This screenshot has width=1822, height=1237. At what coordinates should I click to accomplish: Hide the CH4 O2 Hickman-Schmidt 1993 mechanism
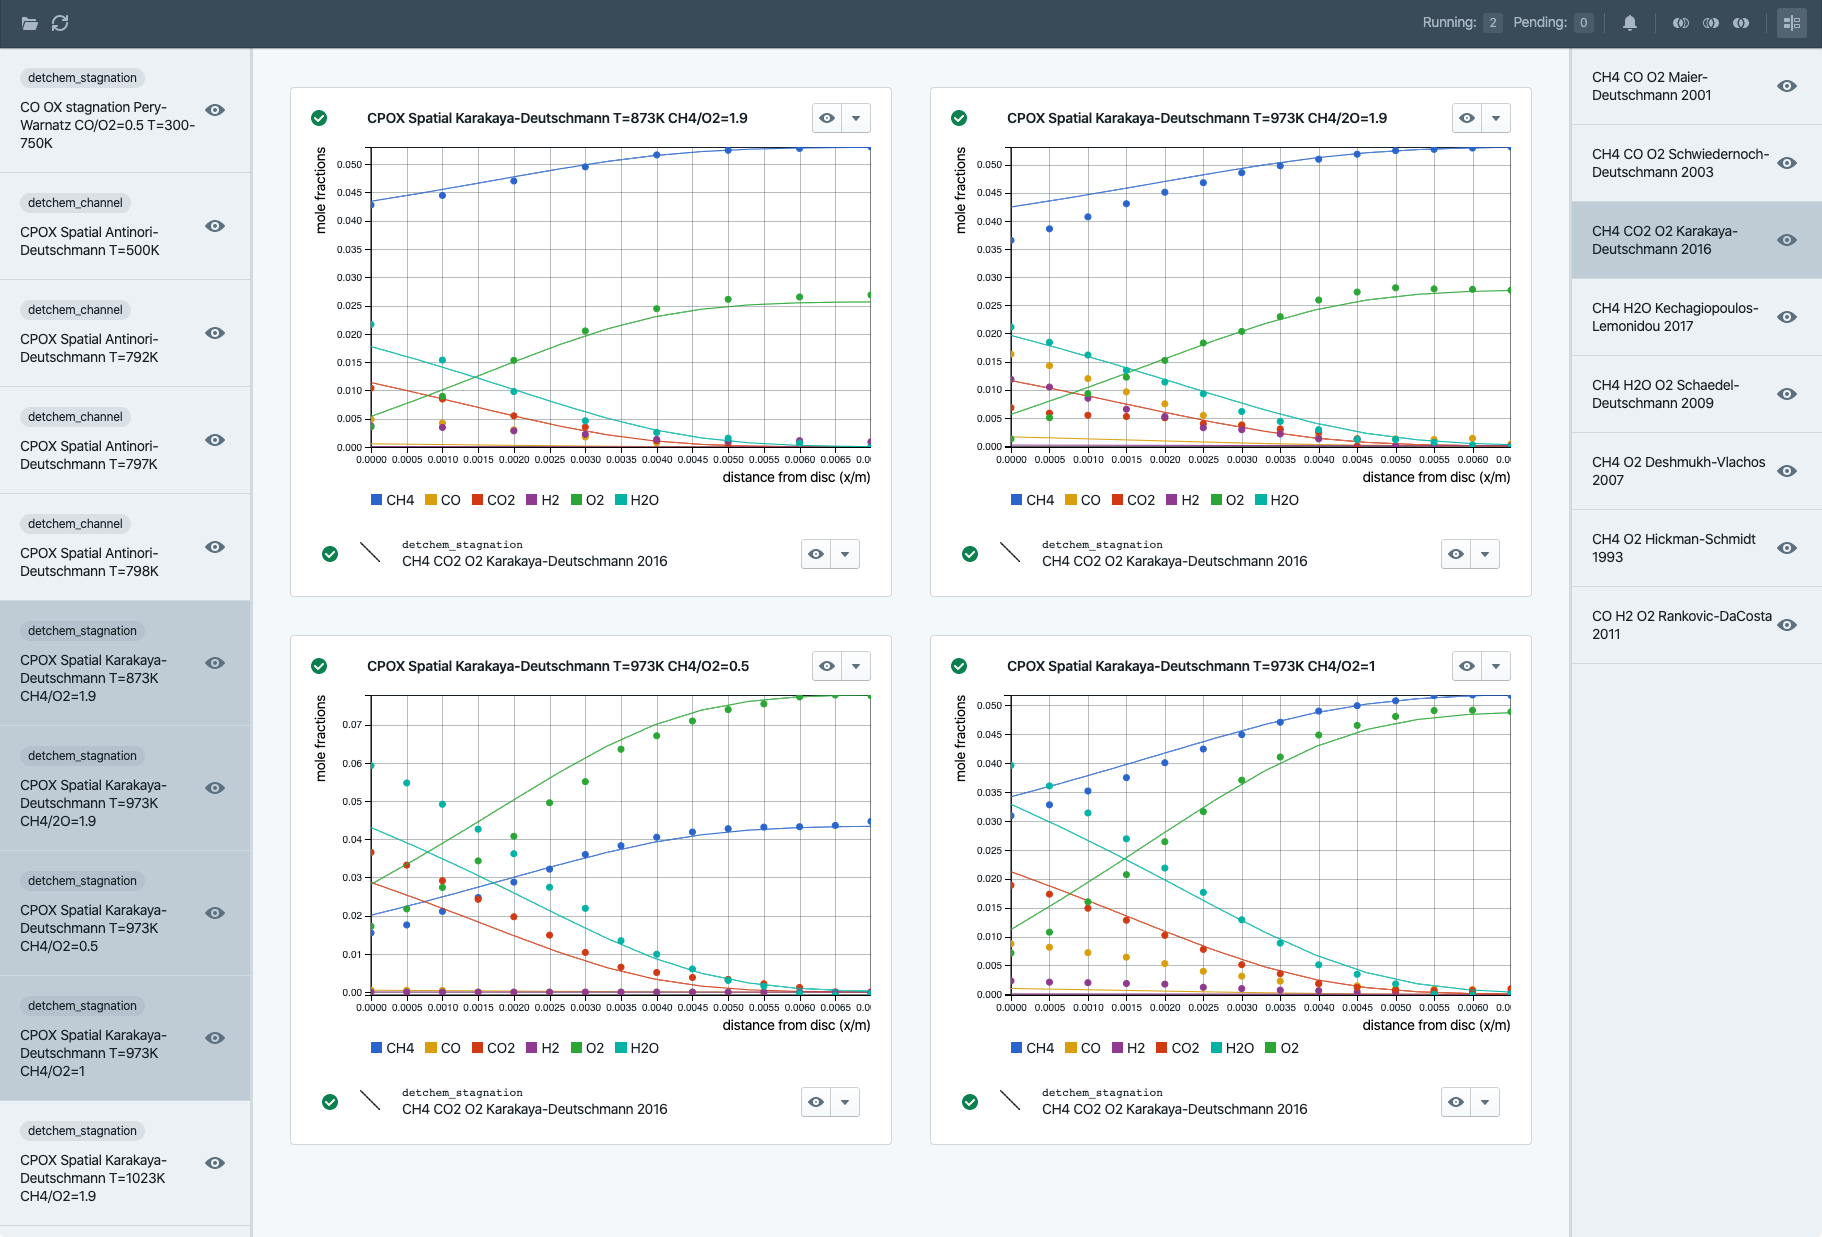coord(1787,548)
